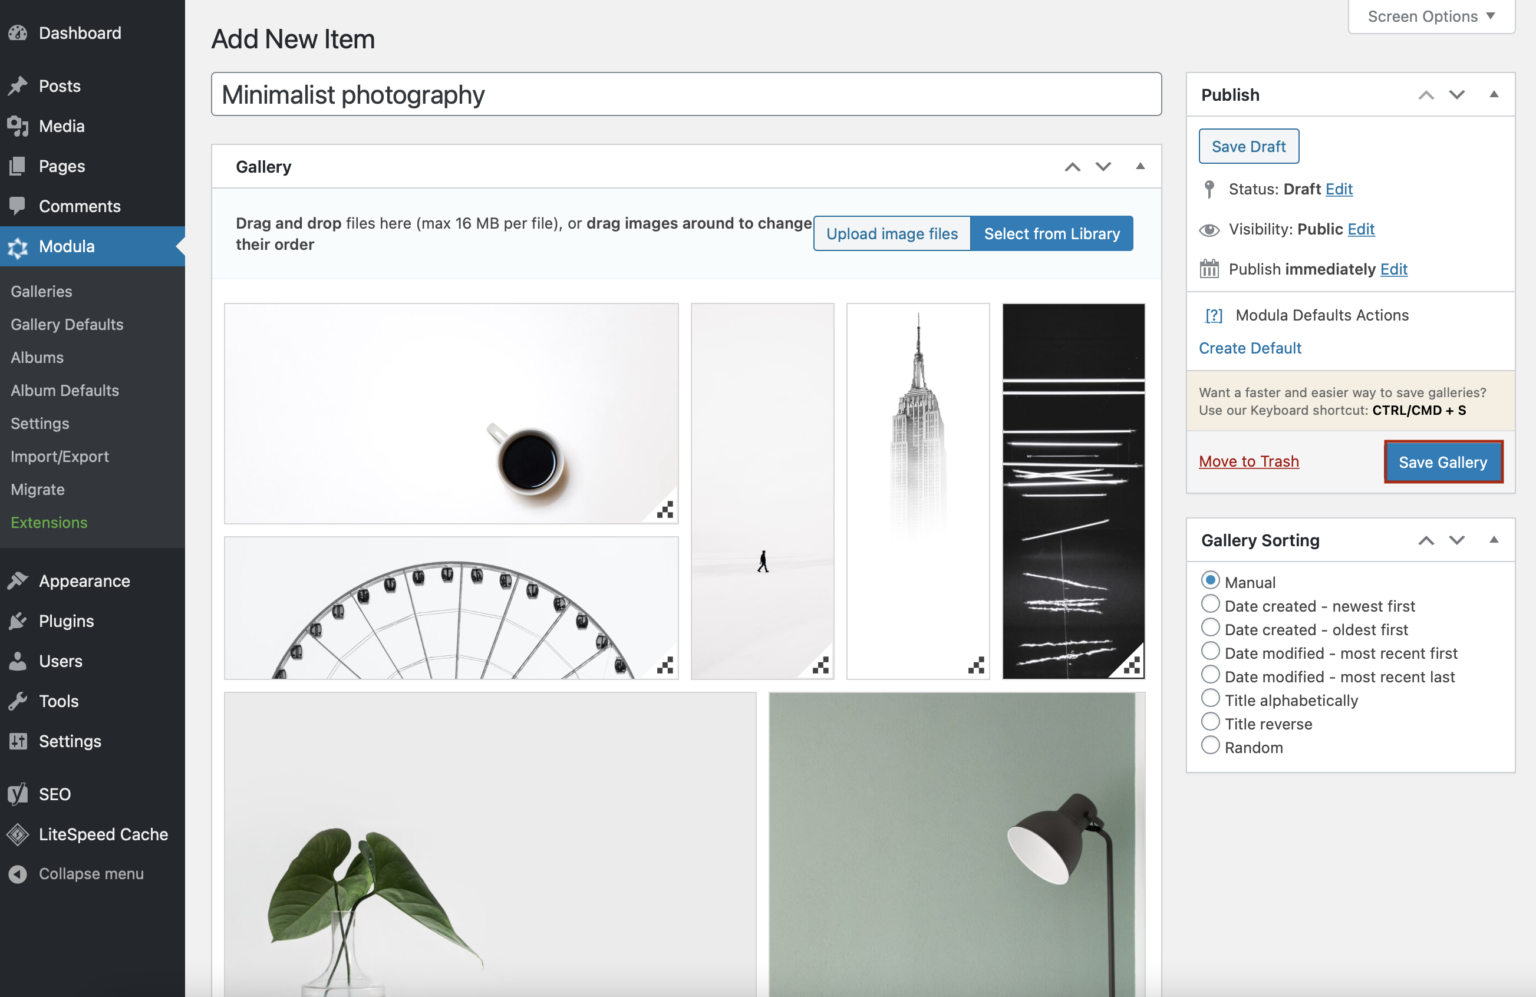Click the Modula Defaults help [?] icon
The height and width of the screenshot is (997, 1536).
[x=1214, y=316]
